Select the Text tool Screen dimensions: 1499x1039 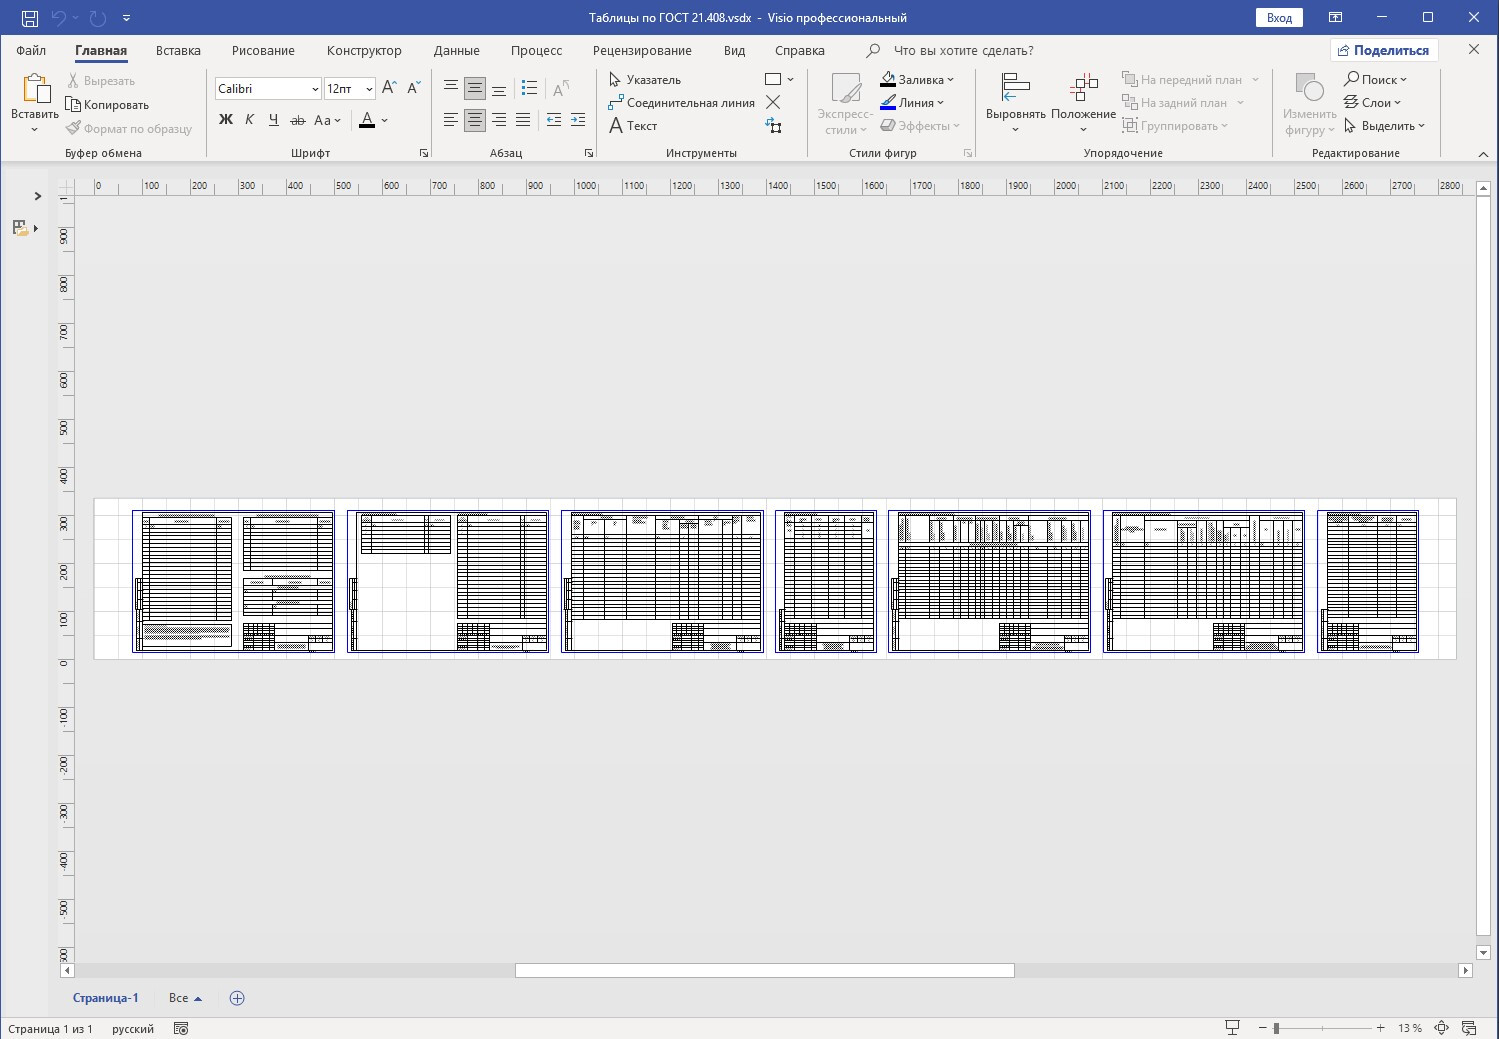click(633, 126)
